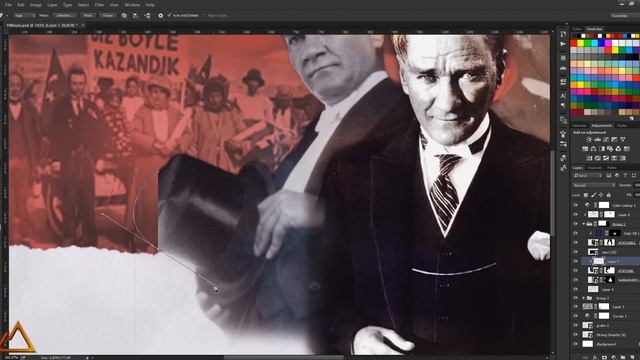Open path operations in options bar

(124, 16)
